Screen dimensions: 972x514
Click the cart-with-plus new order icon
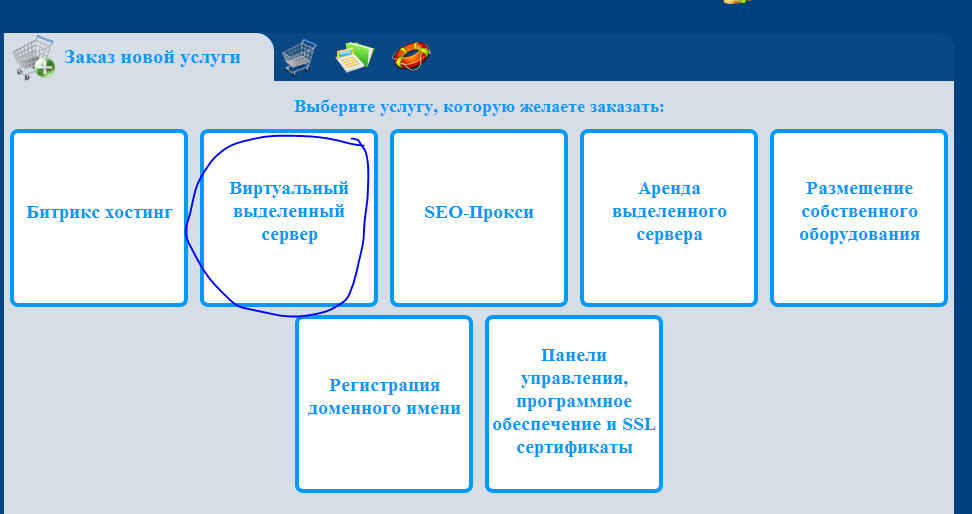(33, 57)
